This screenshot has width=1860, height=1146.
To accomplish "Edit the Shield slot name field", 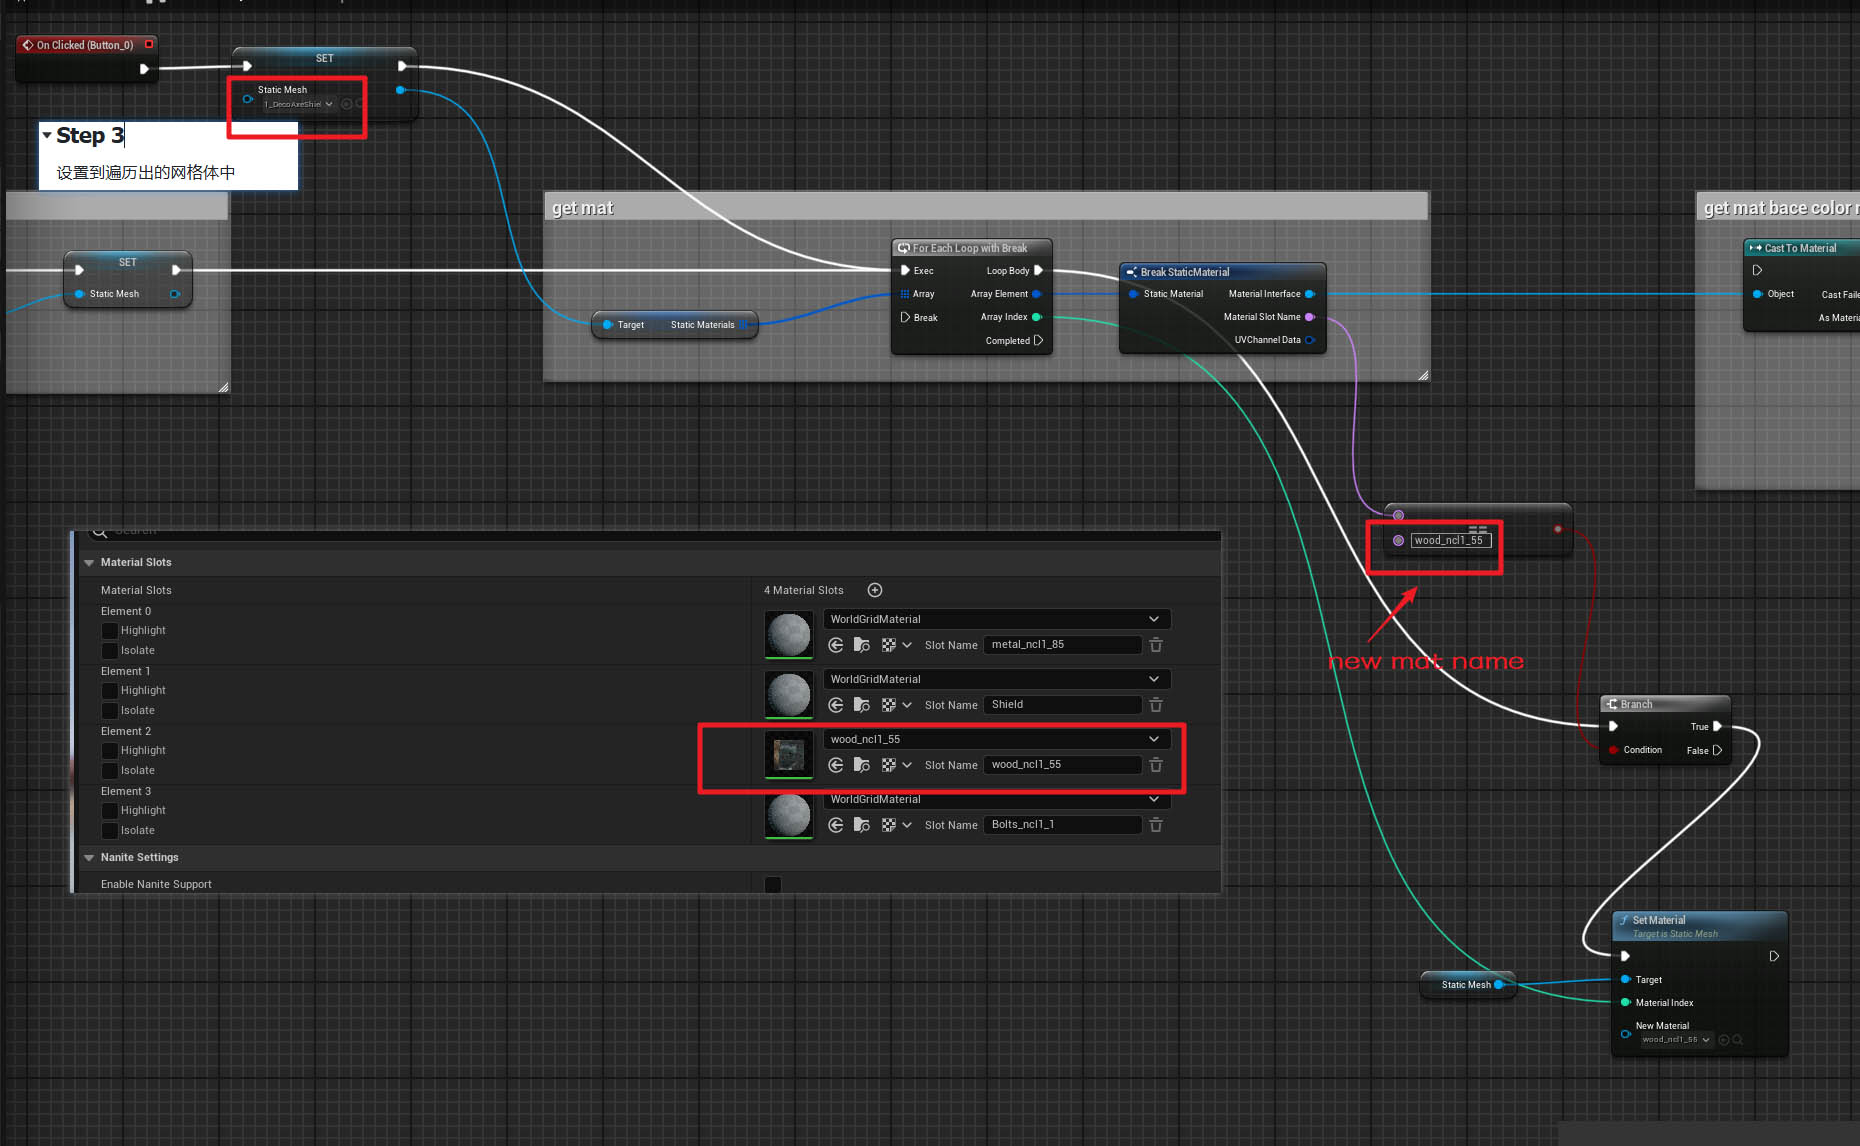I will pyautogui.click(x=1061, y=705).
